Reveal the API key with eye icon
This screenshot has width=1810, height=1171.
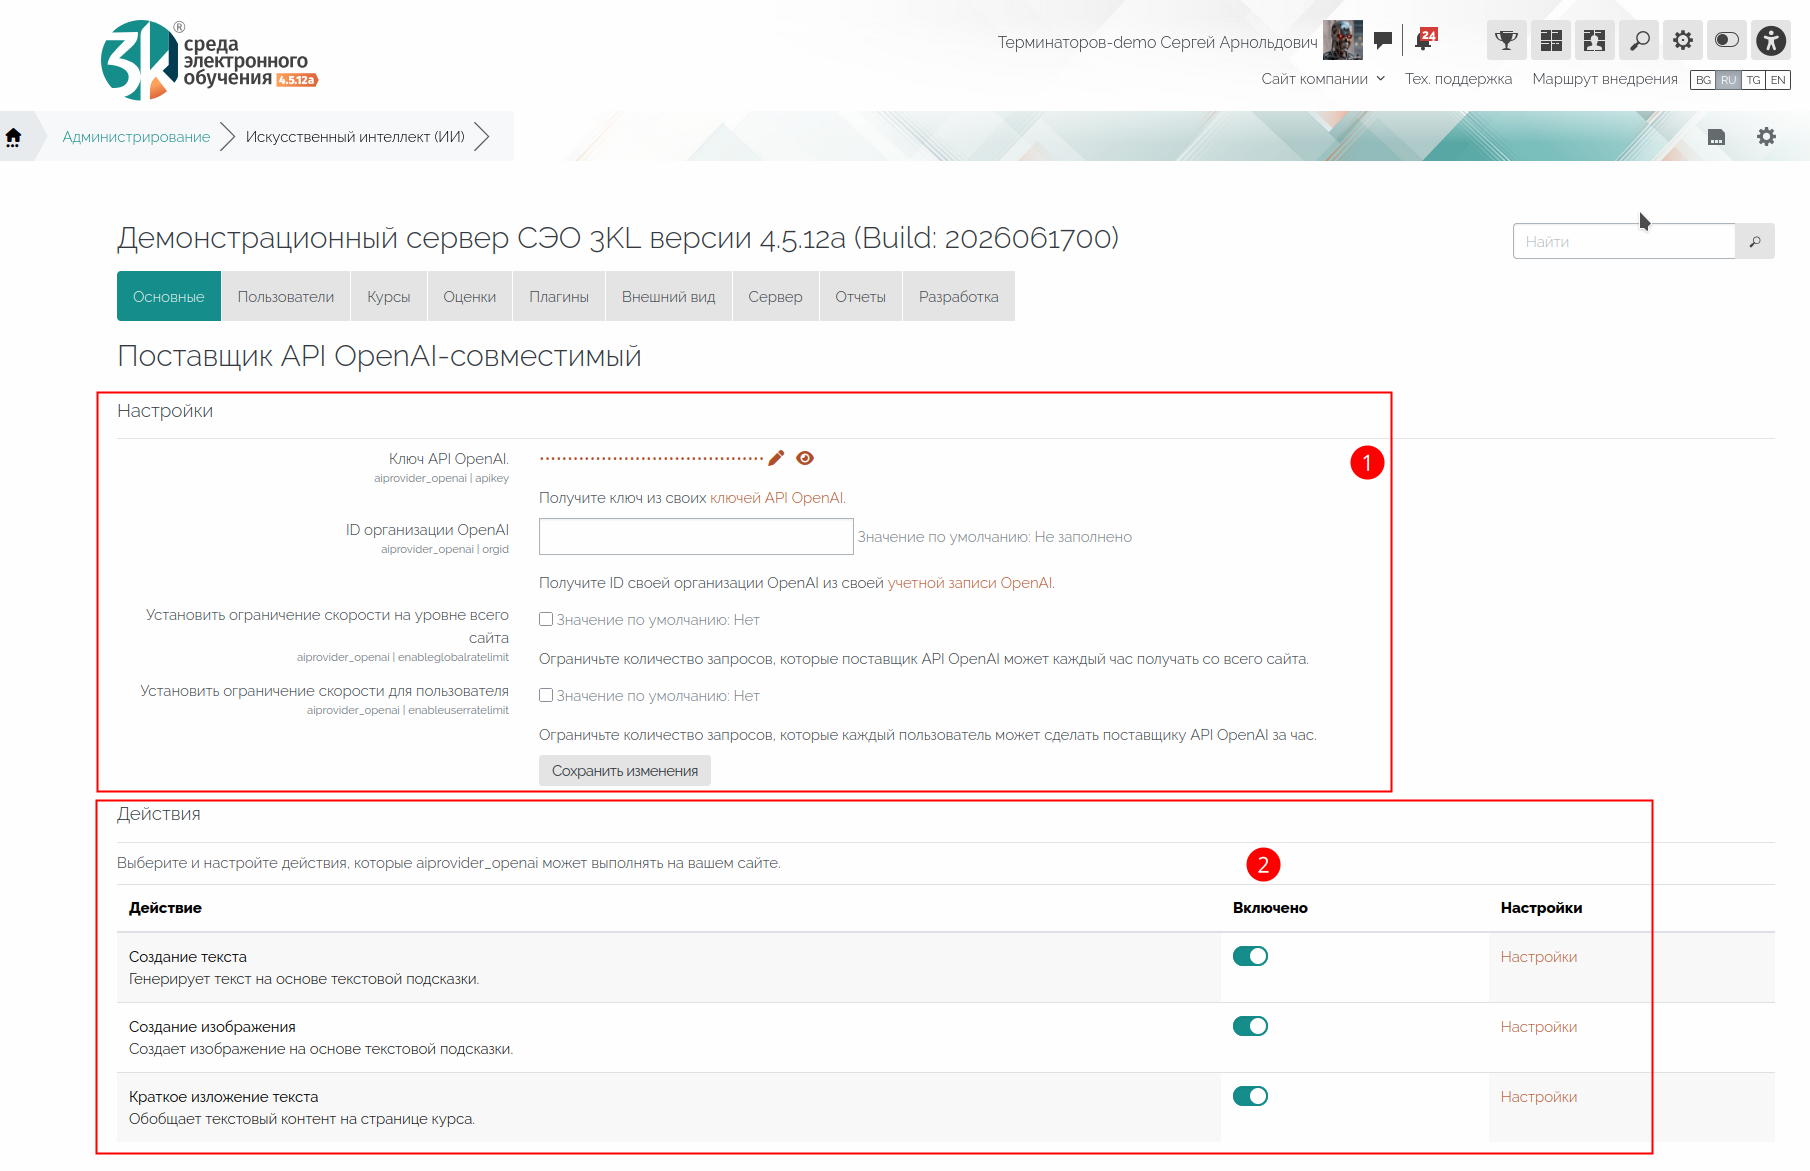coord(805,458)
